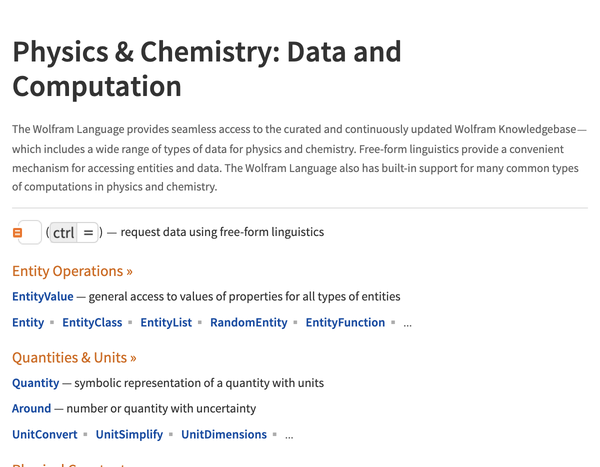Screen dimensions: 600x467
Task: Open the EntityValue function link
Action: point(43,297)
